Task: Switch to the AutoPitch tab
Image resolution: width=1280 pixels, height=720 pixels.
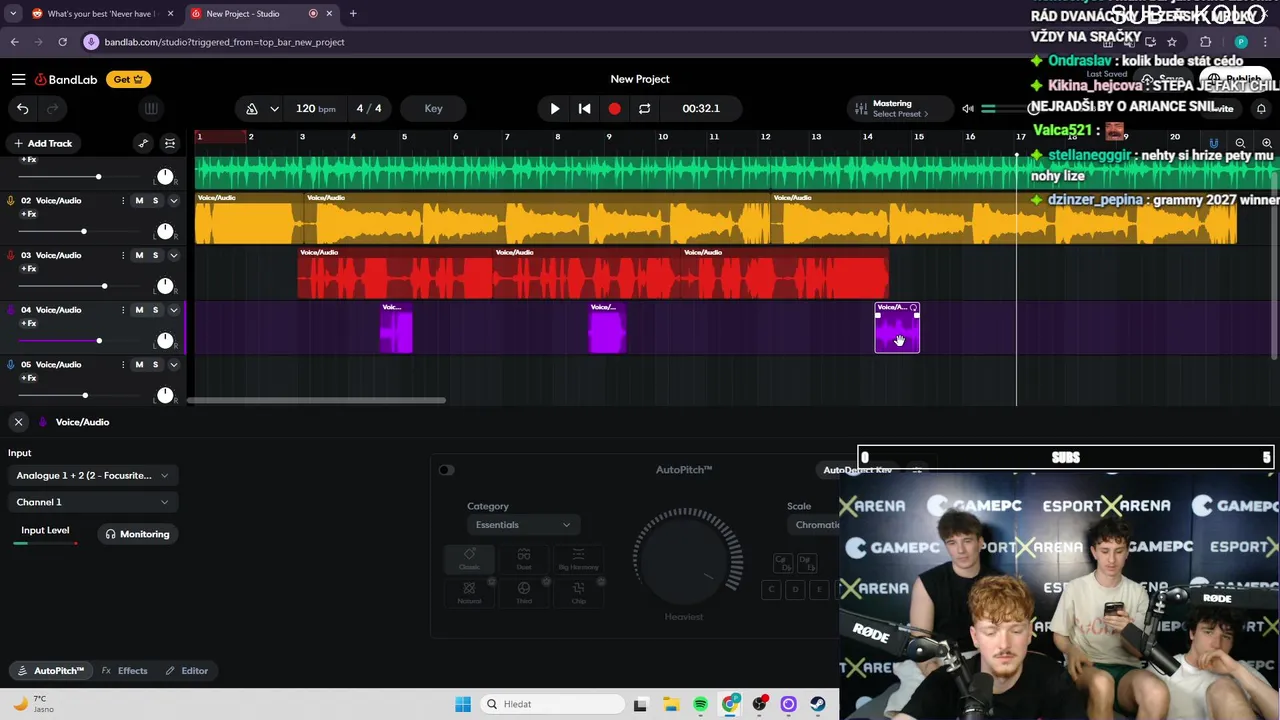Action: [x=50, y=671]
